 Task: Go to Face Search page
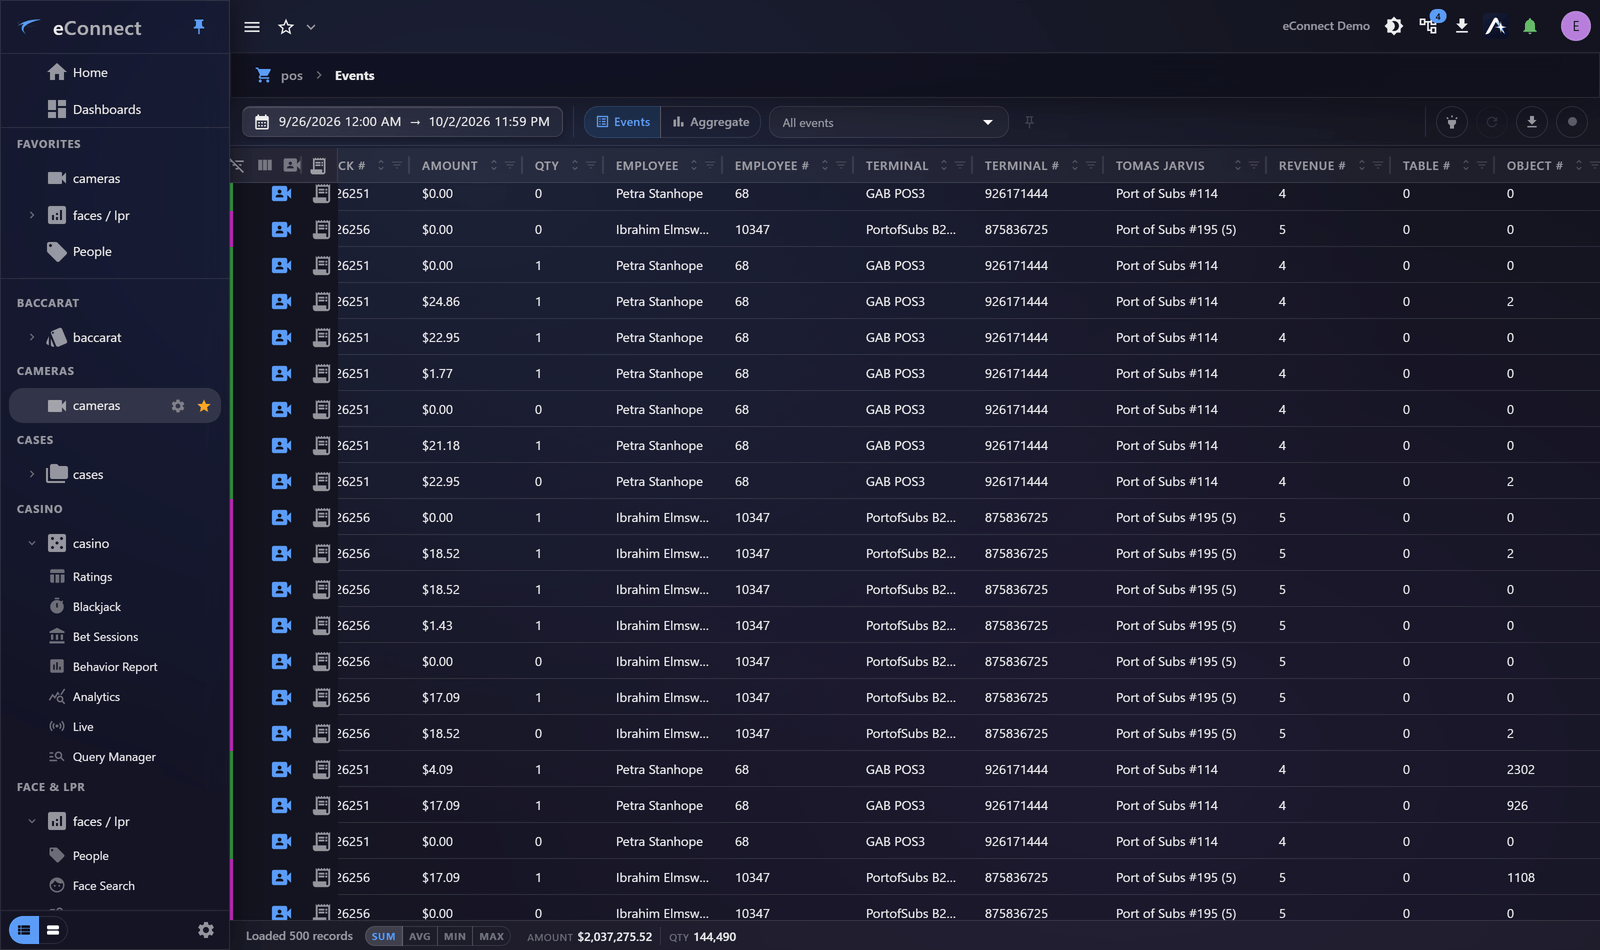pos(103,886)
